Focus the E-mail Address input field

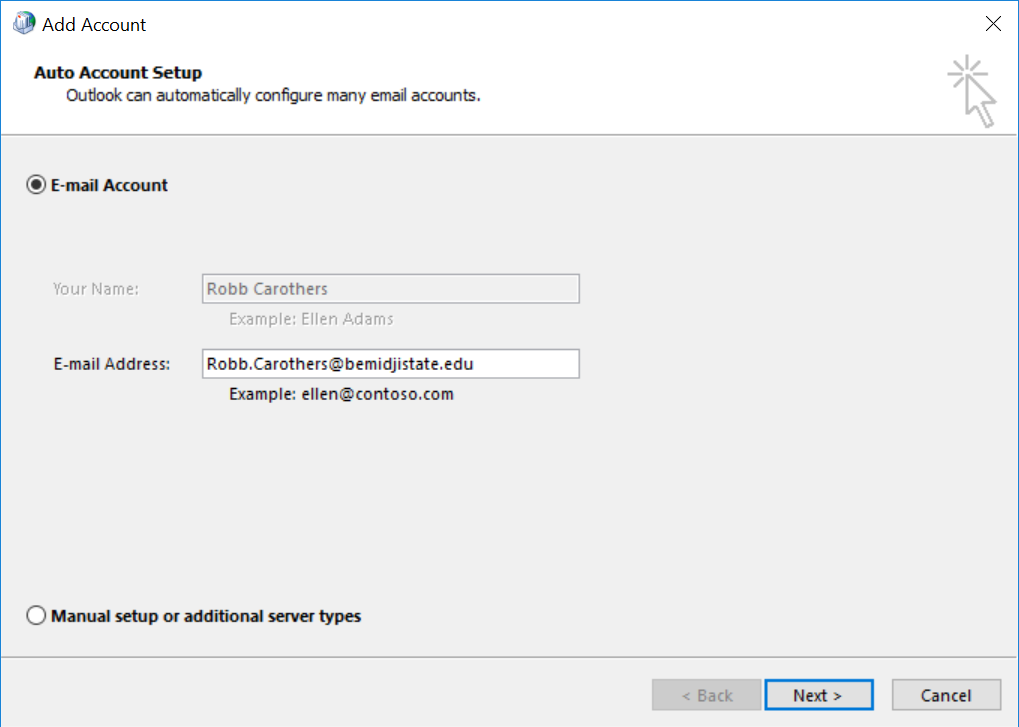(391, 364)
